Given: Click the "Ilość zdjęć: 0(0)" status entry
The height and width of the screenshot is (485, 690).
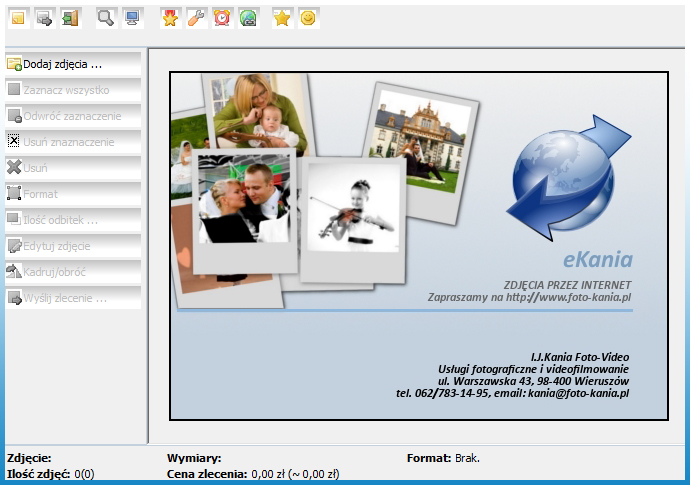Looking at the screenshot, I should click(x=51, y=474).
